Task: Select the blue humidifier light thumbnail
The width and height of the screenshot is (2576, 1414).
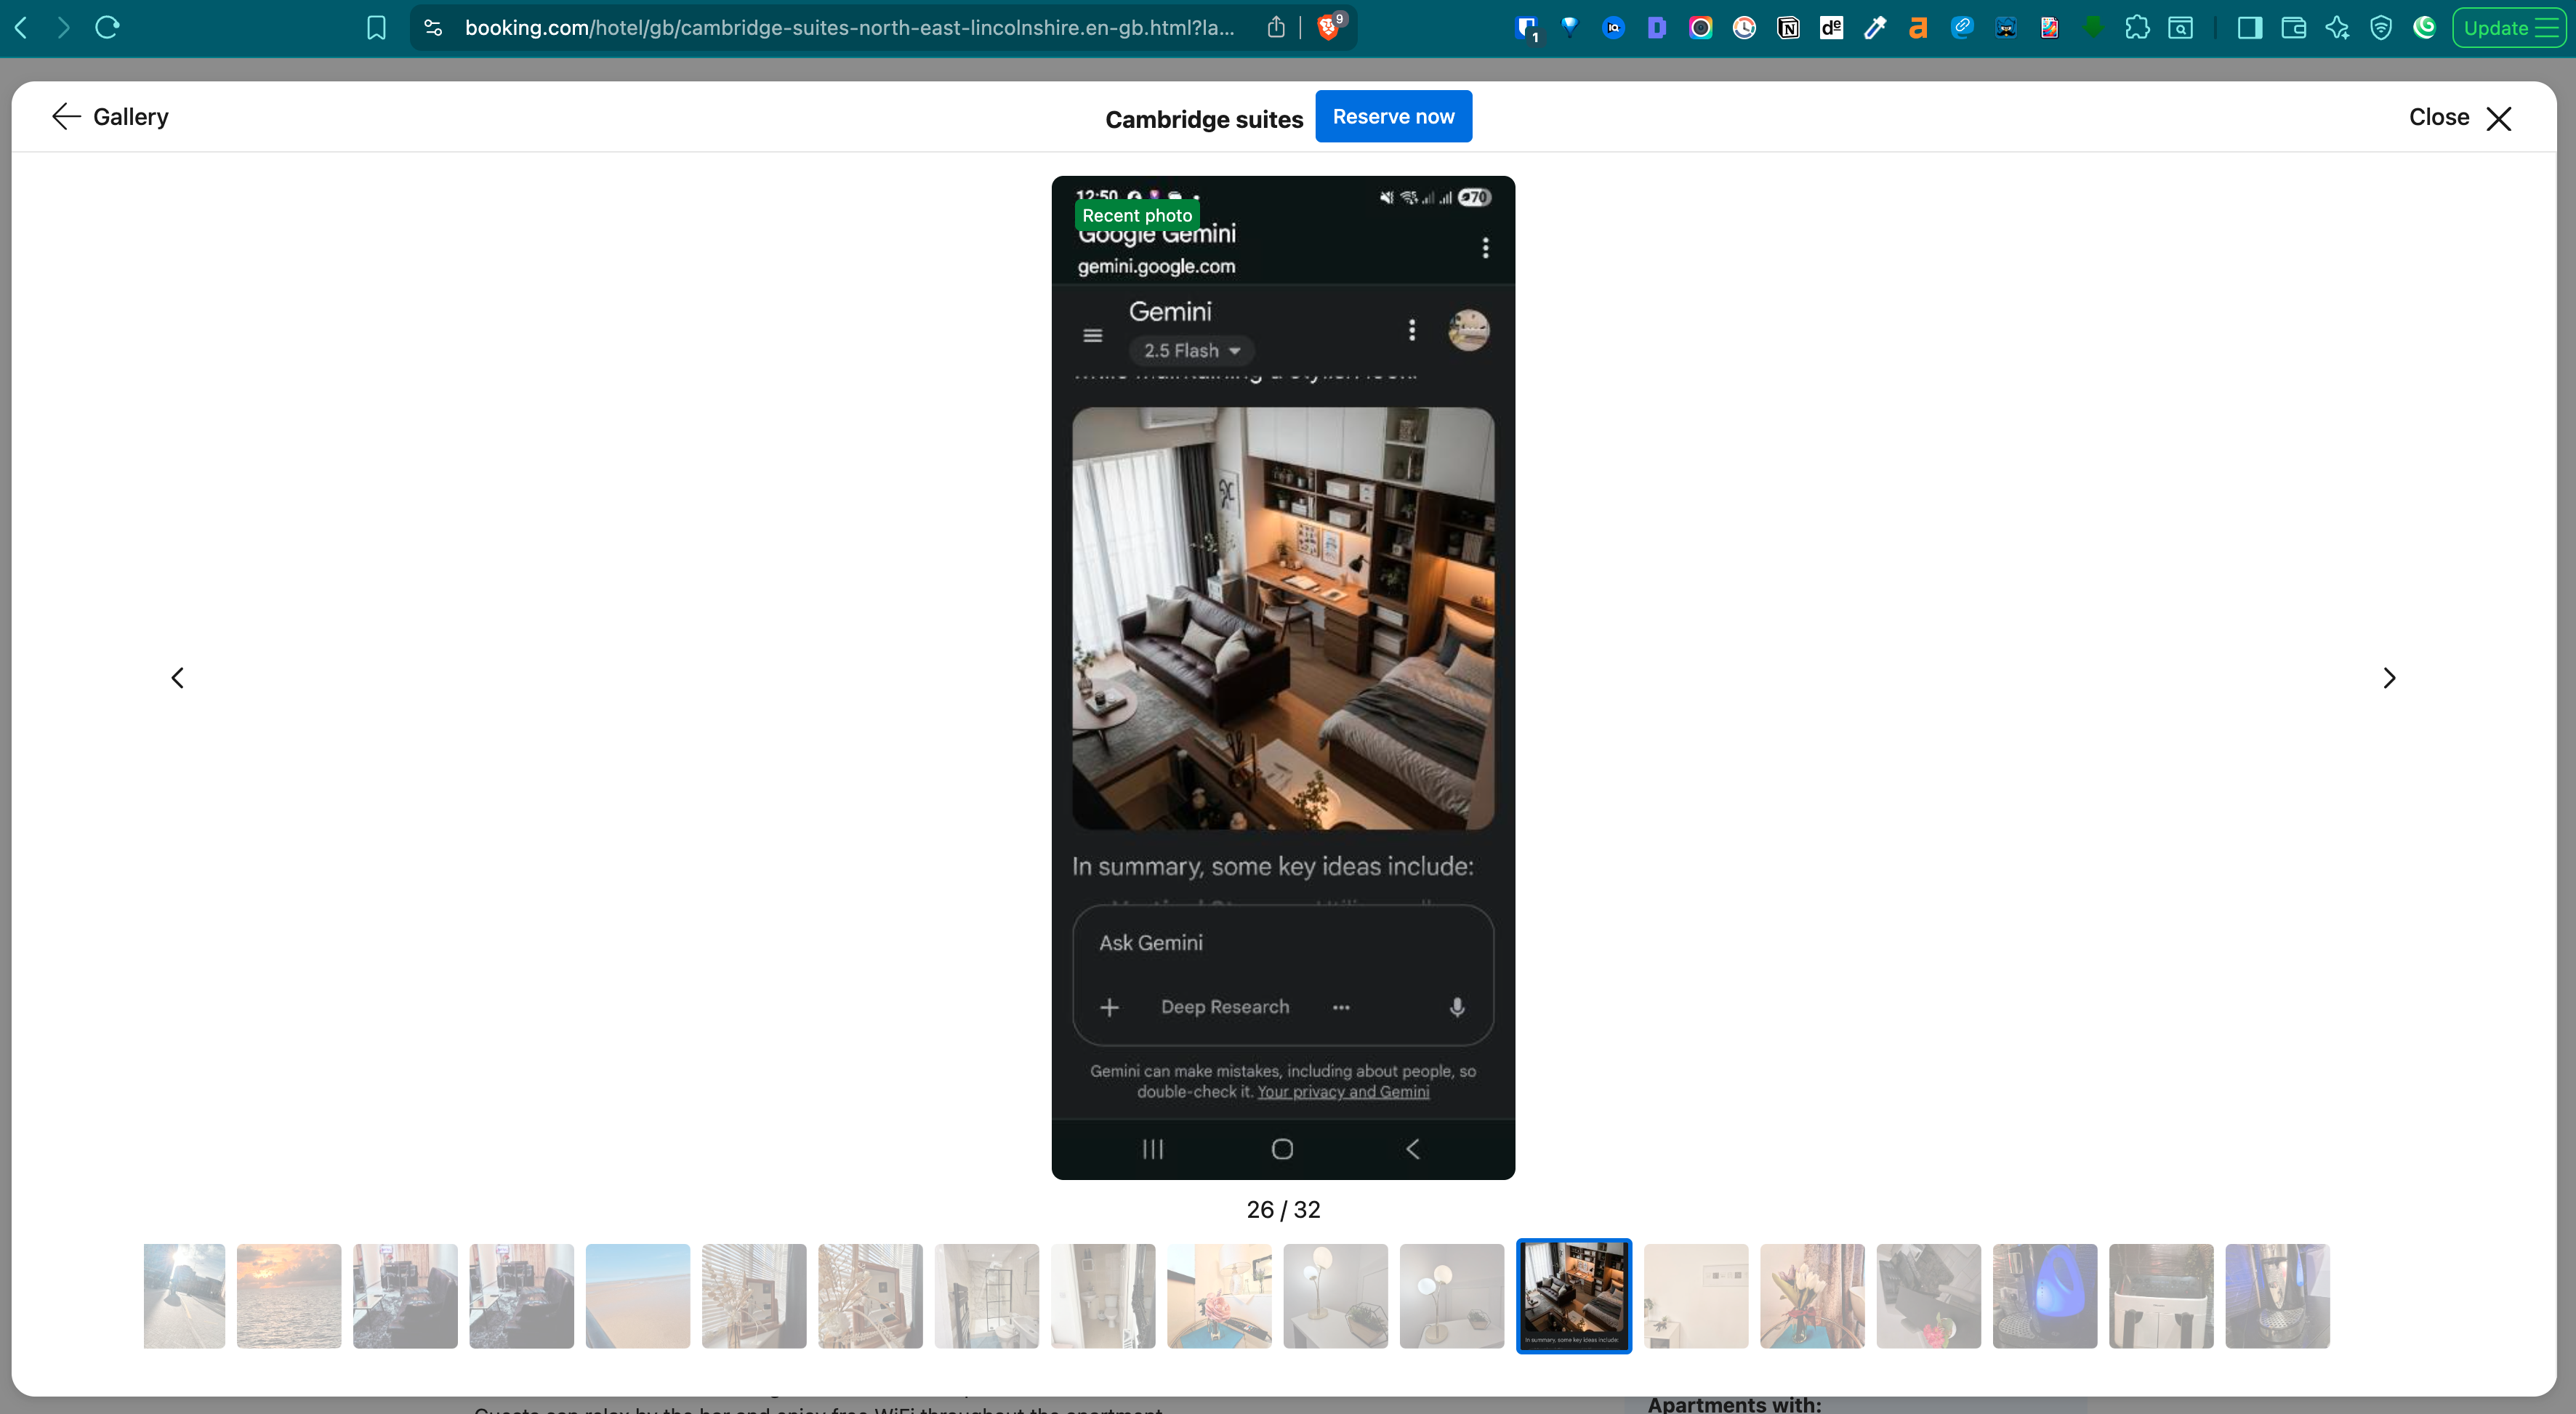Action: pos(2044,1295)
